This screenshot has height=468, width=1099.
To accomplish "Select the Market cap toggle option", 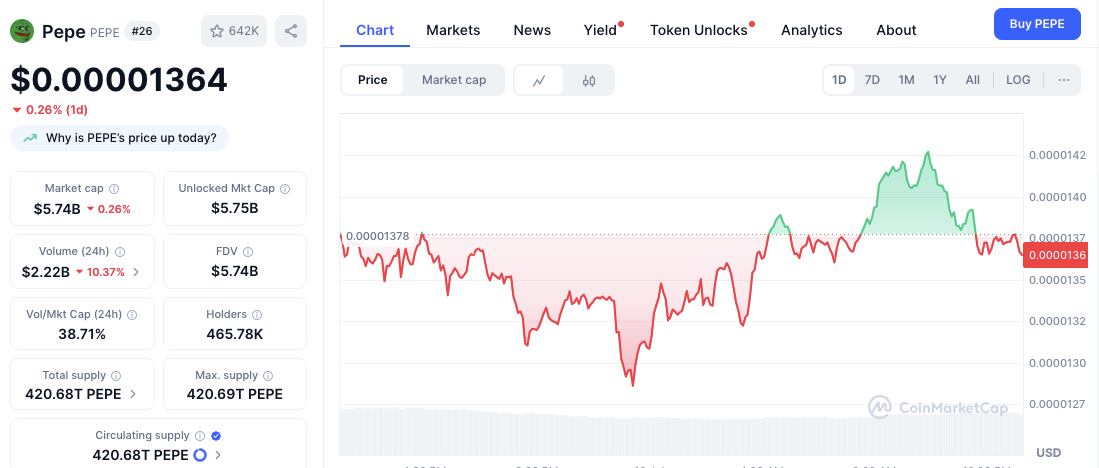I will click(453, 80).
